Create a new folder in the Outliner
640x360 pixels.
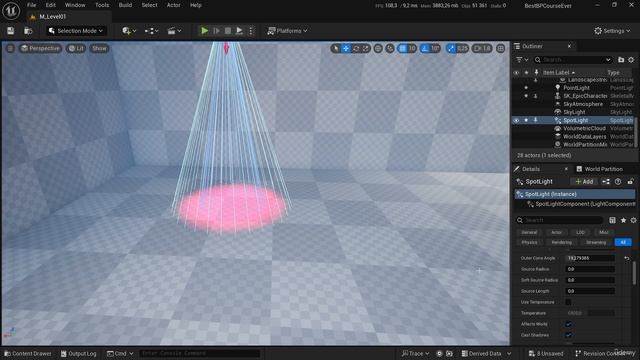(x=621, y=60)
